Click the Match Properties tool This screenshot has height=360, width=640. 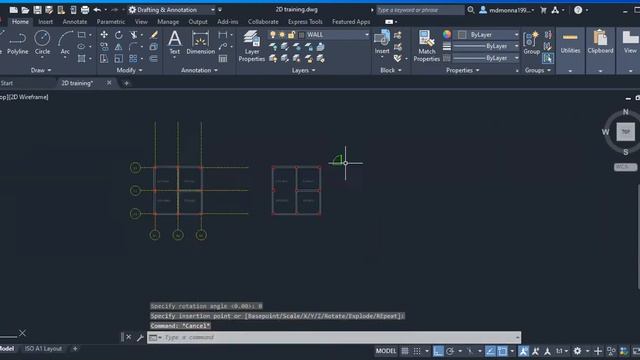coord(427,46)
